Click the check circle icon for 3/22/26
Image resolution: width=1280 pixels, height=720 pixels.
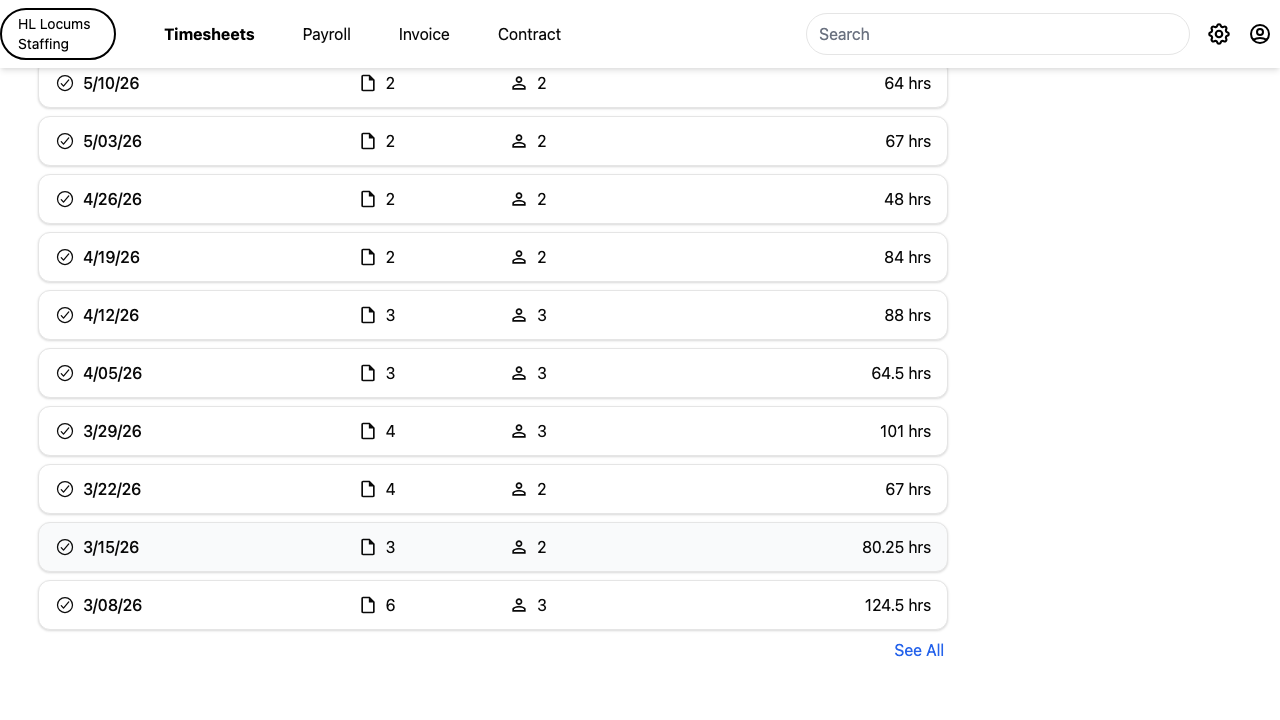(65, 489)
